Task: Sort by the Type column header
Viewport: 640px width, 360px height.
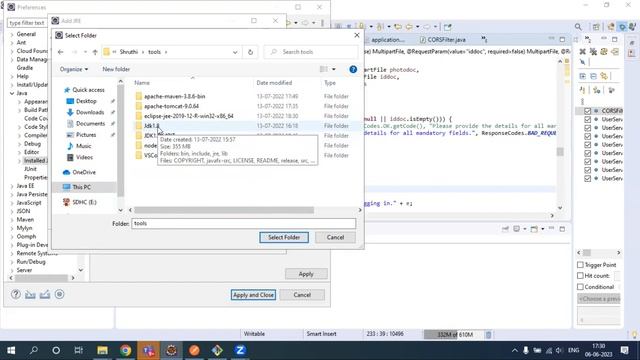Action: 330,83
